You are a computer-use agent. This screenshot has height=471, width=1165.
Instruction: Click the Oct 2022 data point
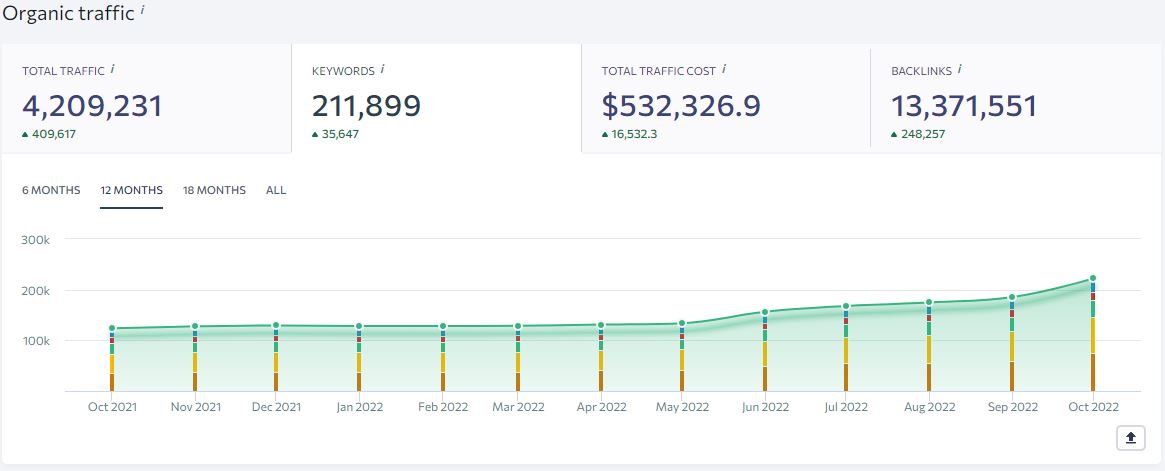pyautogui.click(x=1093, y=279)
